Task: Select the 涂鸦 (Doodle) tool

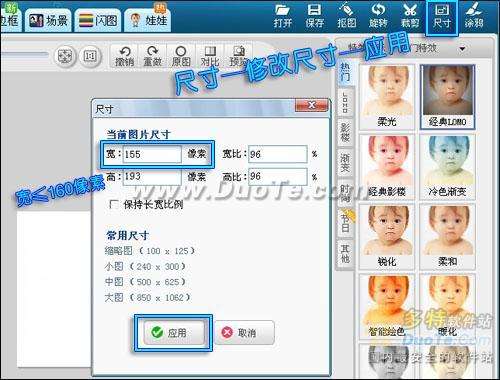Action: point(474,16)
